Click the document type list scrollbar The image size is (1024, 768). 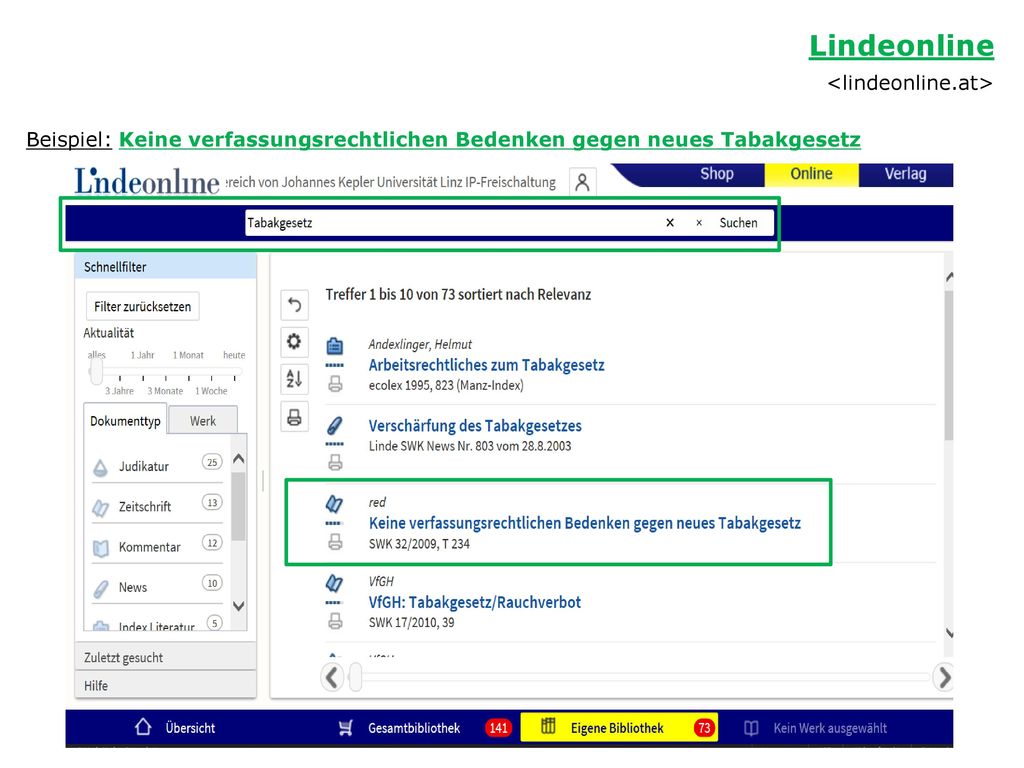click(238, 506)
